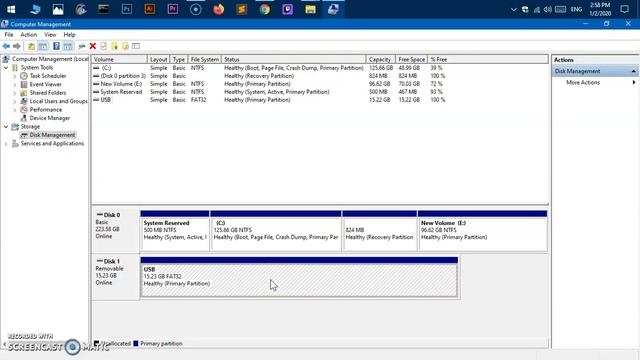Expand the Shared Folders node arrow
The image size is (640, 360).
tap(15, 93)
